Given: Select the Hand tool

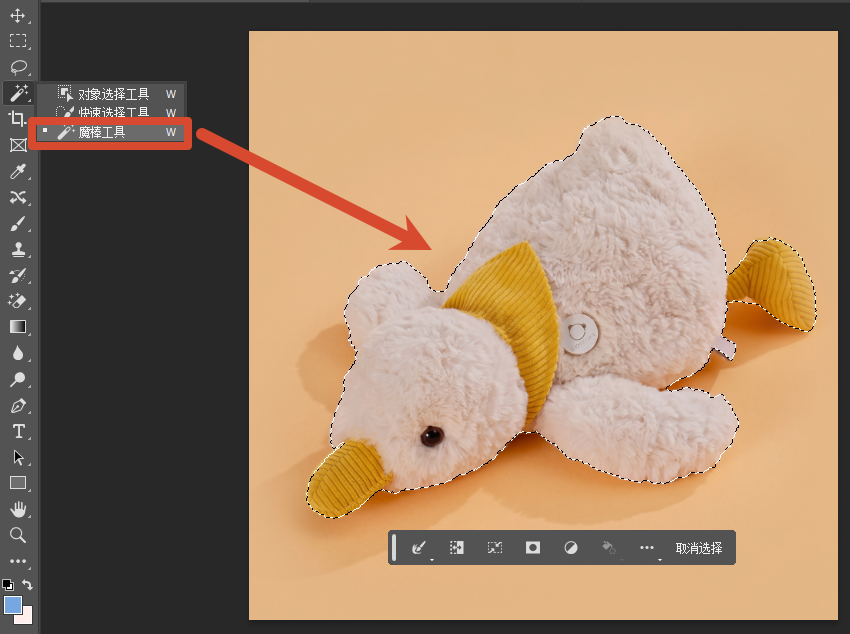Looking at the screenshot, I should 18,509.
